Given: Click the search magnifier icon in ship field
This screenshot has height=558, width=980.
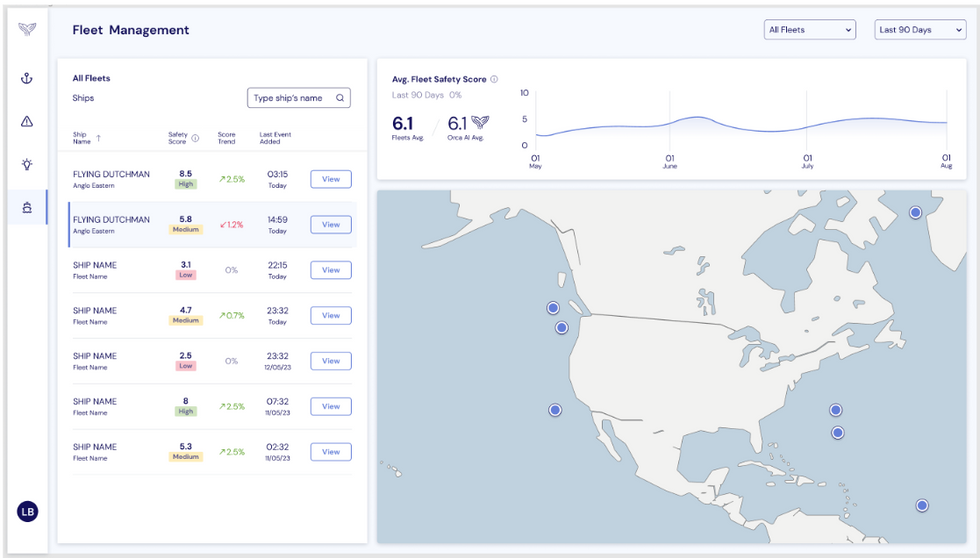Looking at the screenshot, I should click(x=340, y=98).
